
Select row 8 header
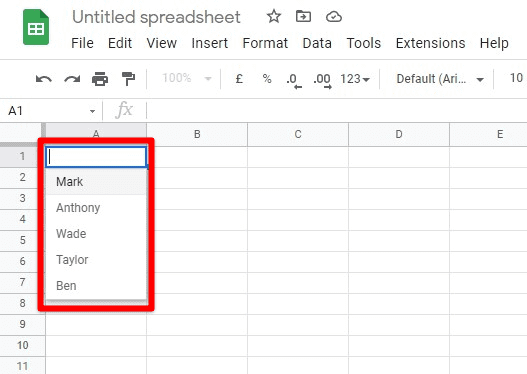click(x=22, y=303)
